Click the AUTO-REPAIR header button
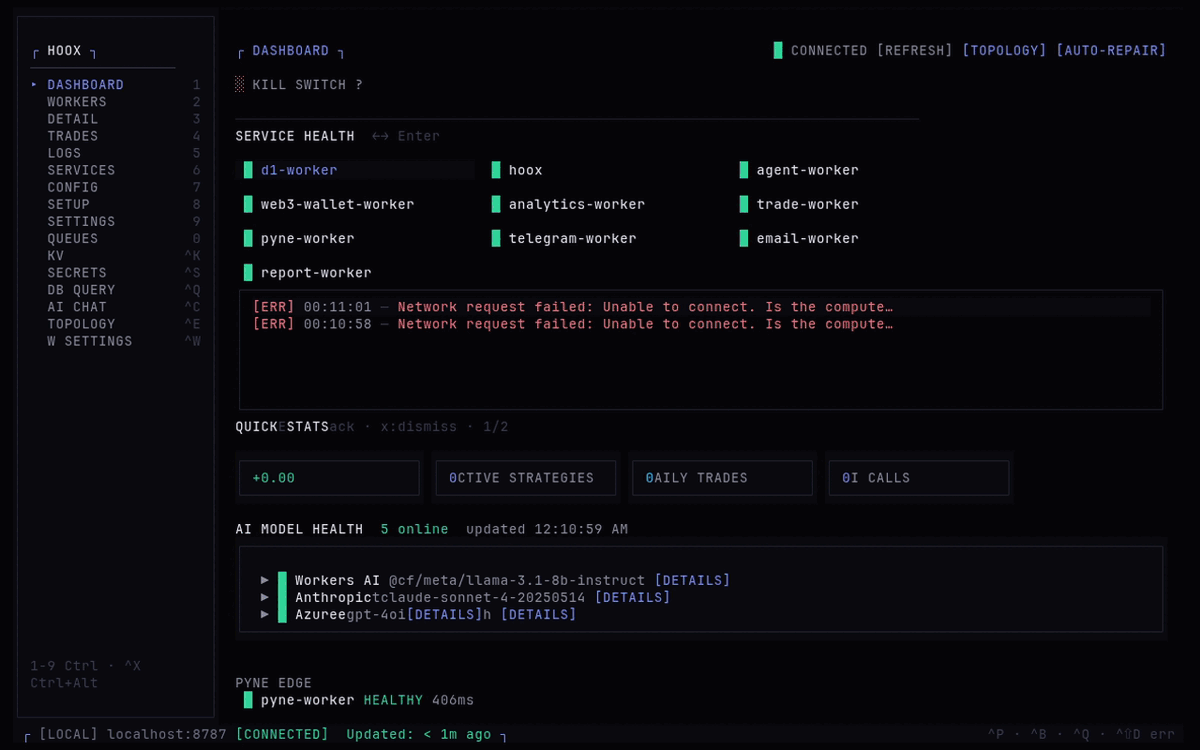 tap(1111, 50)
